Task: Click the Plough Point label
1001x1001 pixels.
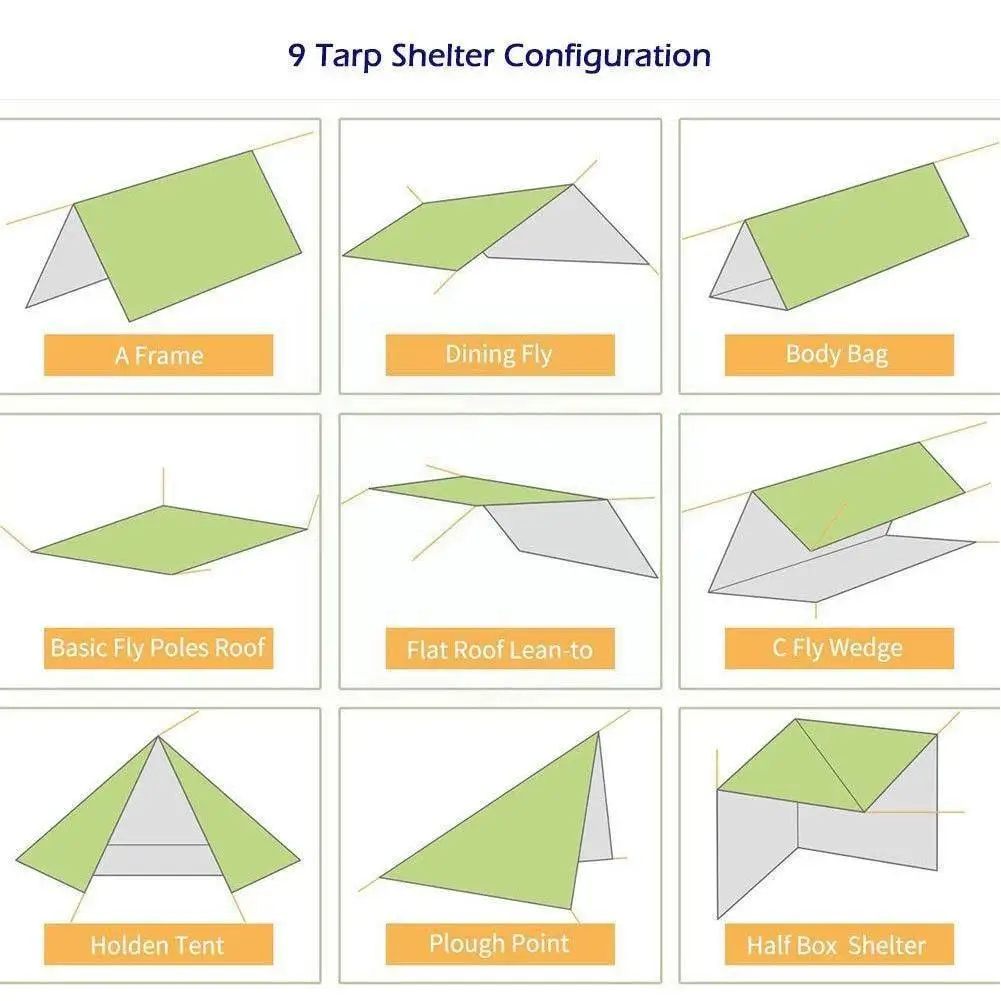Action: point(499,944)
